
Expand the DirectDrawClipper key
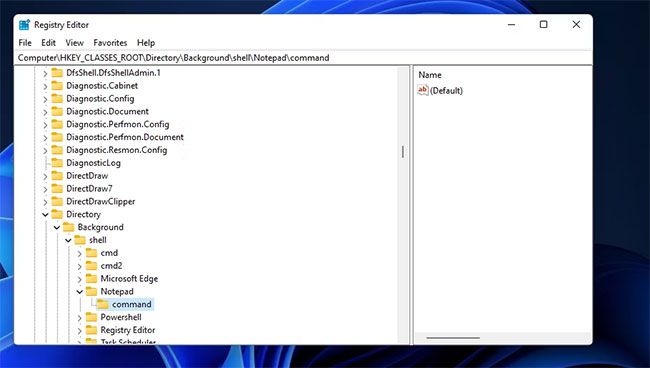[45, 202]
